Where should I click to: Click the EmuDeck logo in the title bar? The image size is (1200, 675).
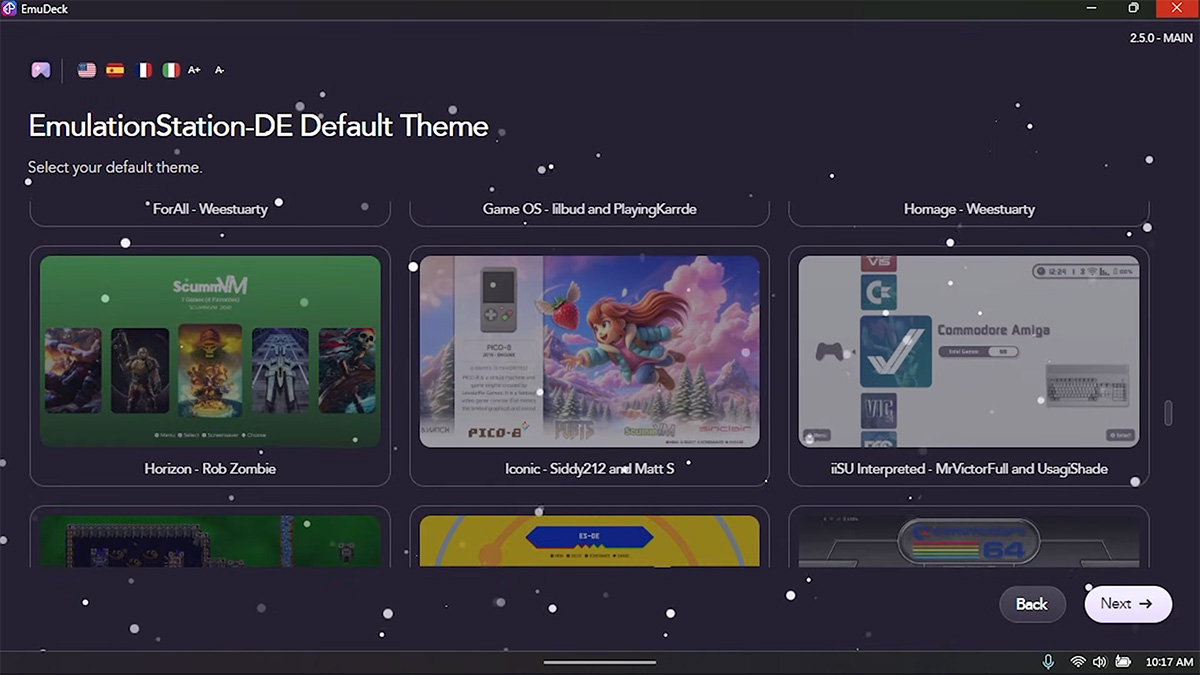[10, 8]
